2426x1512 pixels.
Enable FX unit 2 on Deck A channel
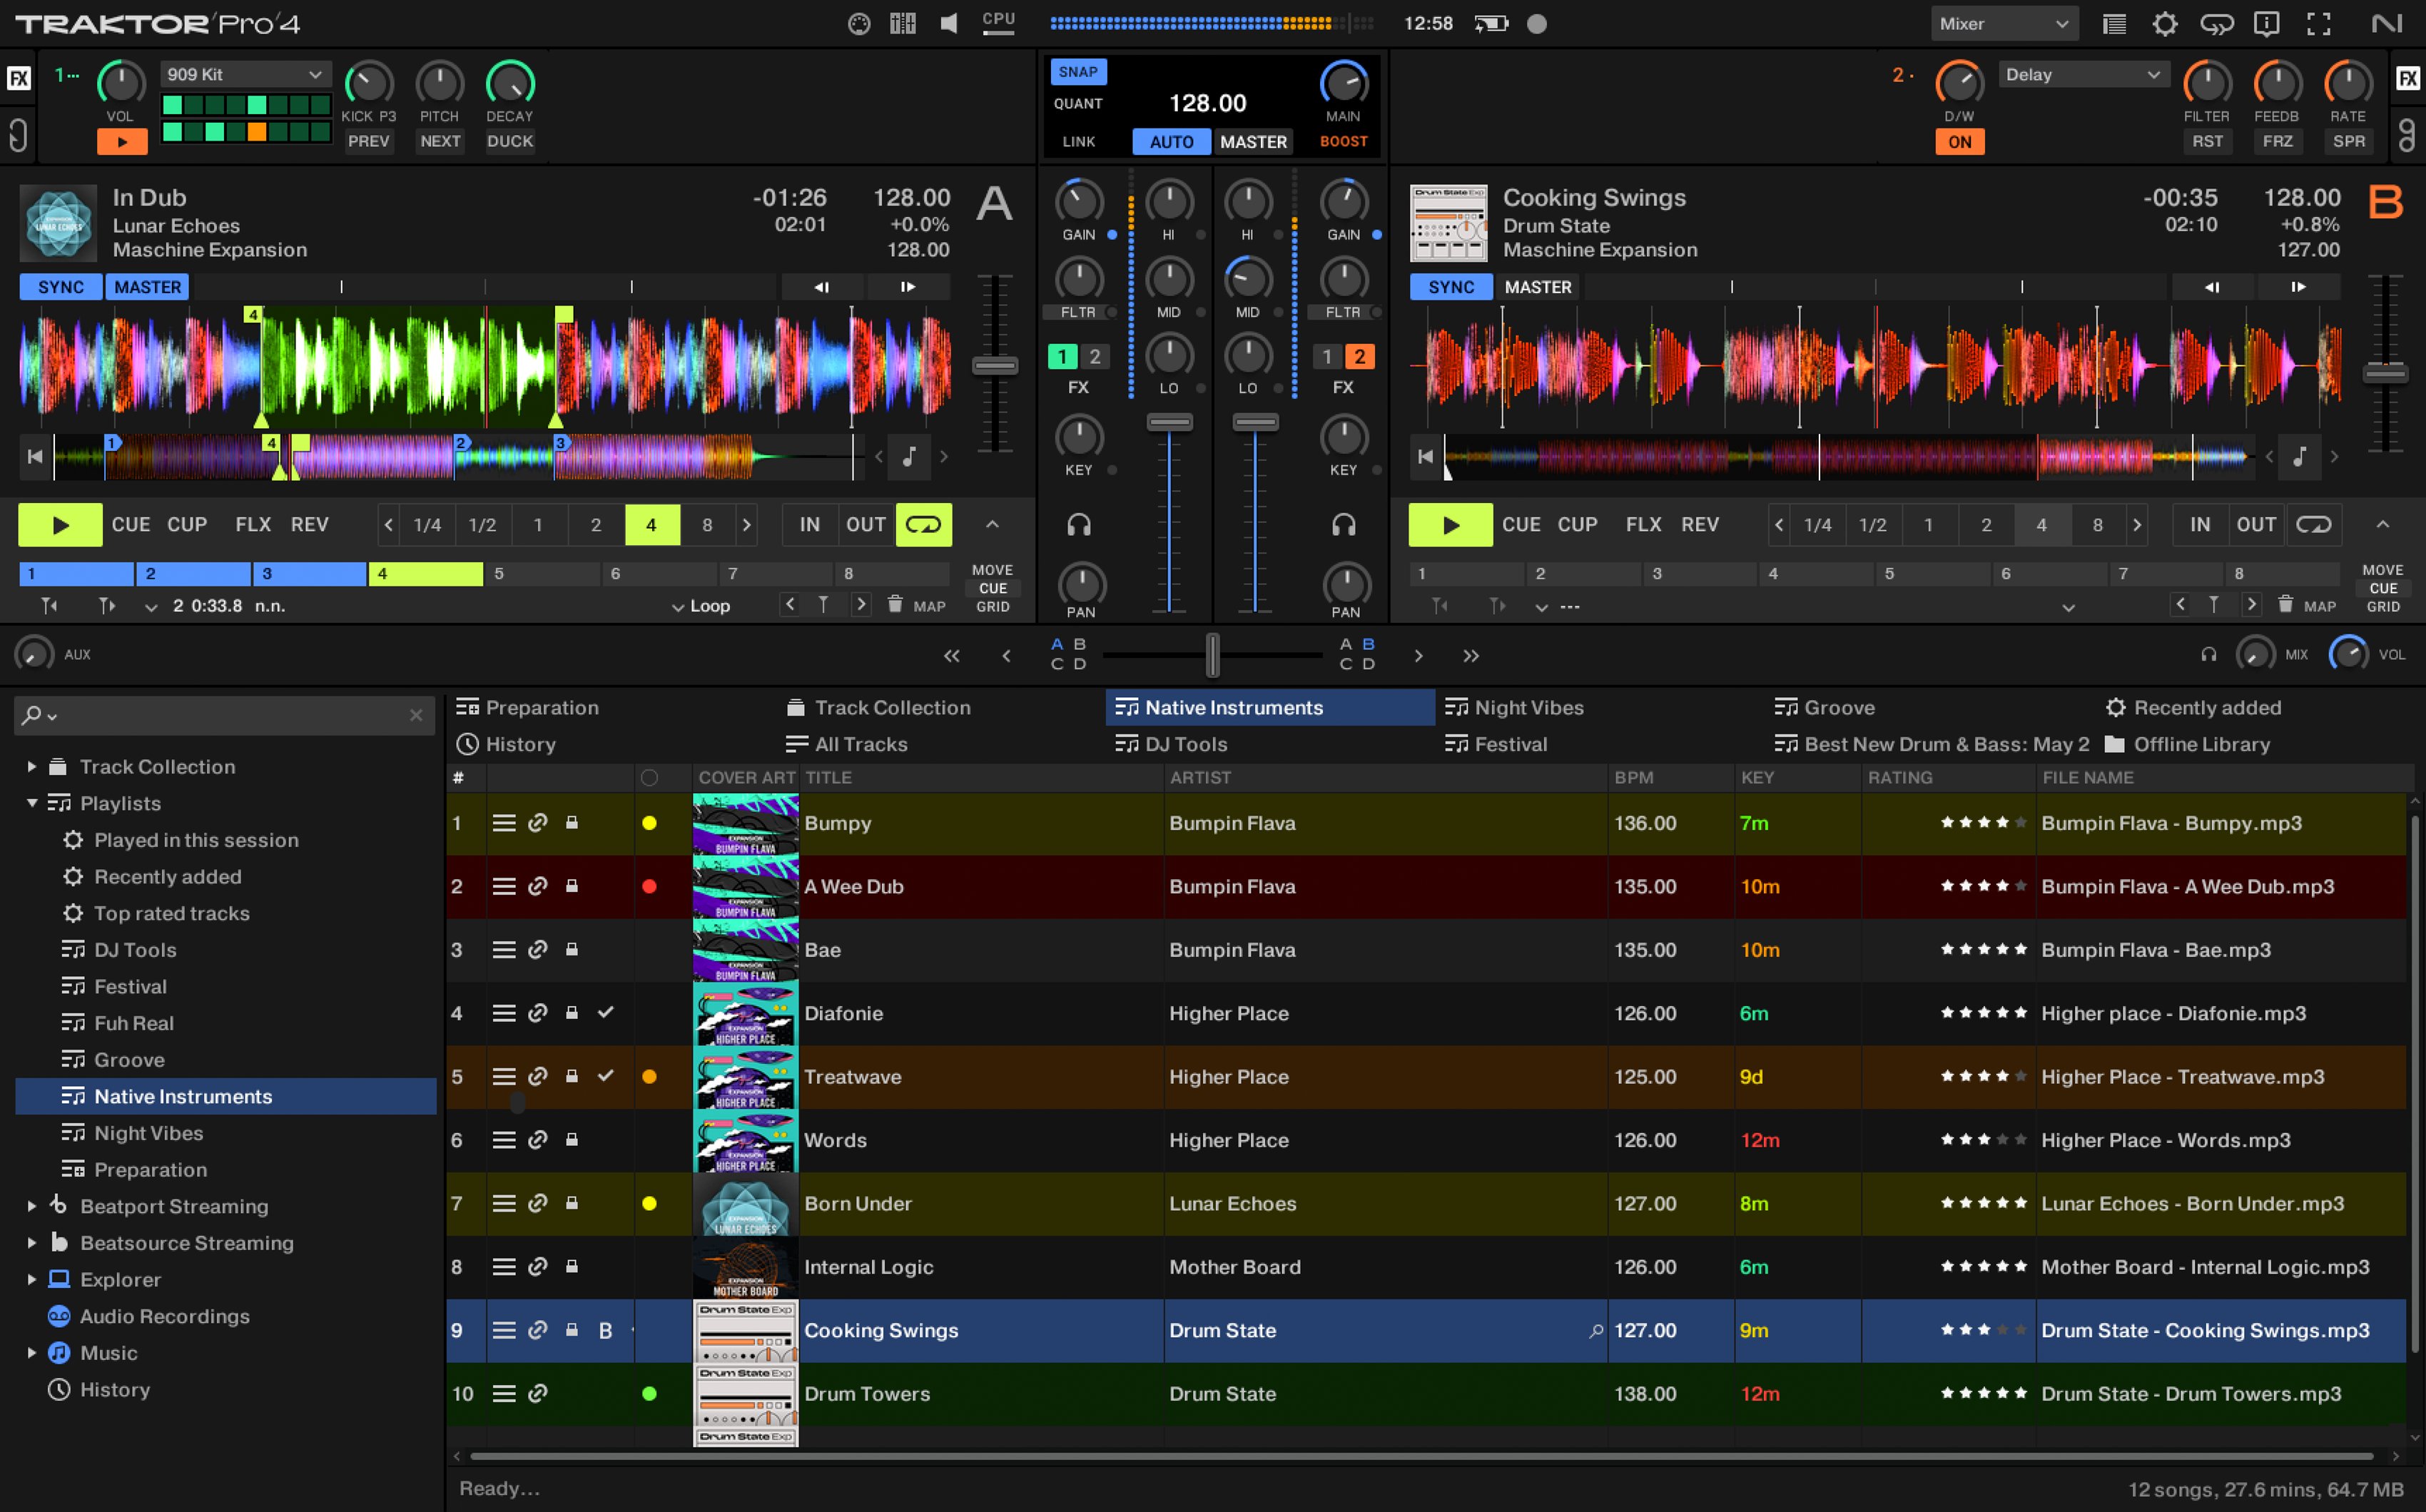pos(1095,355)
